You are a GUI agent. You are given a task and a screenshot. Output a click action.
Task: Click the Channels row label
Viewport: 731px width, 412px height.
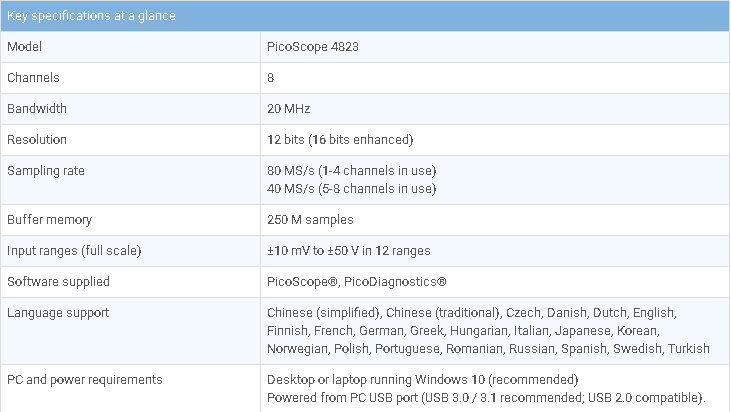pyautogui.click(x=33, y=77)
